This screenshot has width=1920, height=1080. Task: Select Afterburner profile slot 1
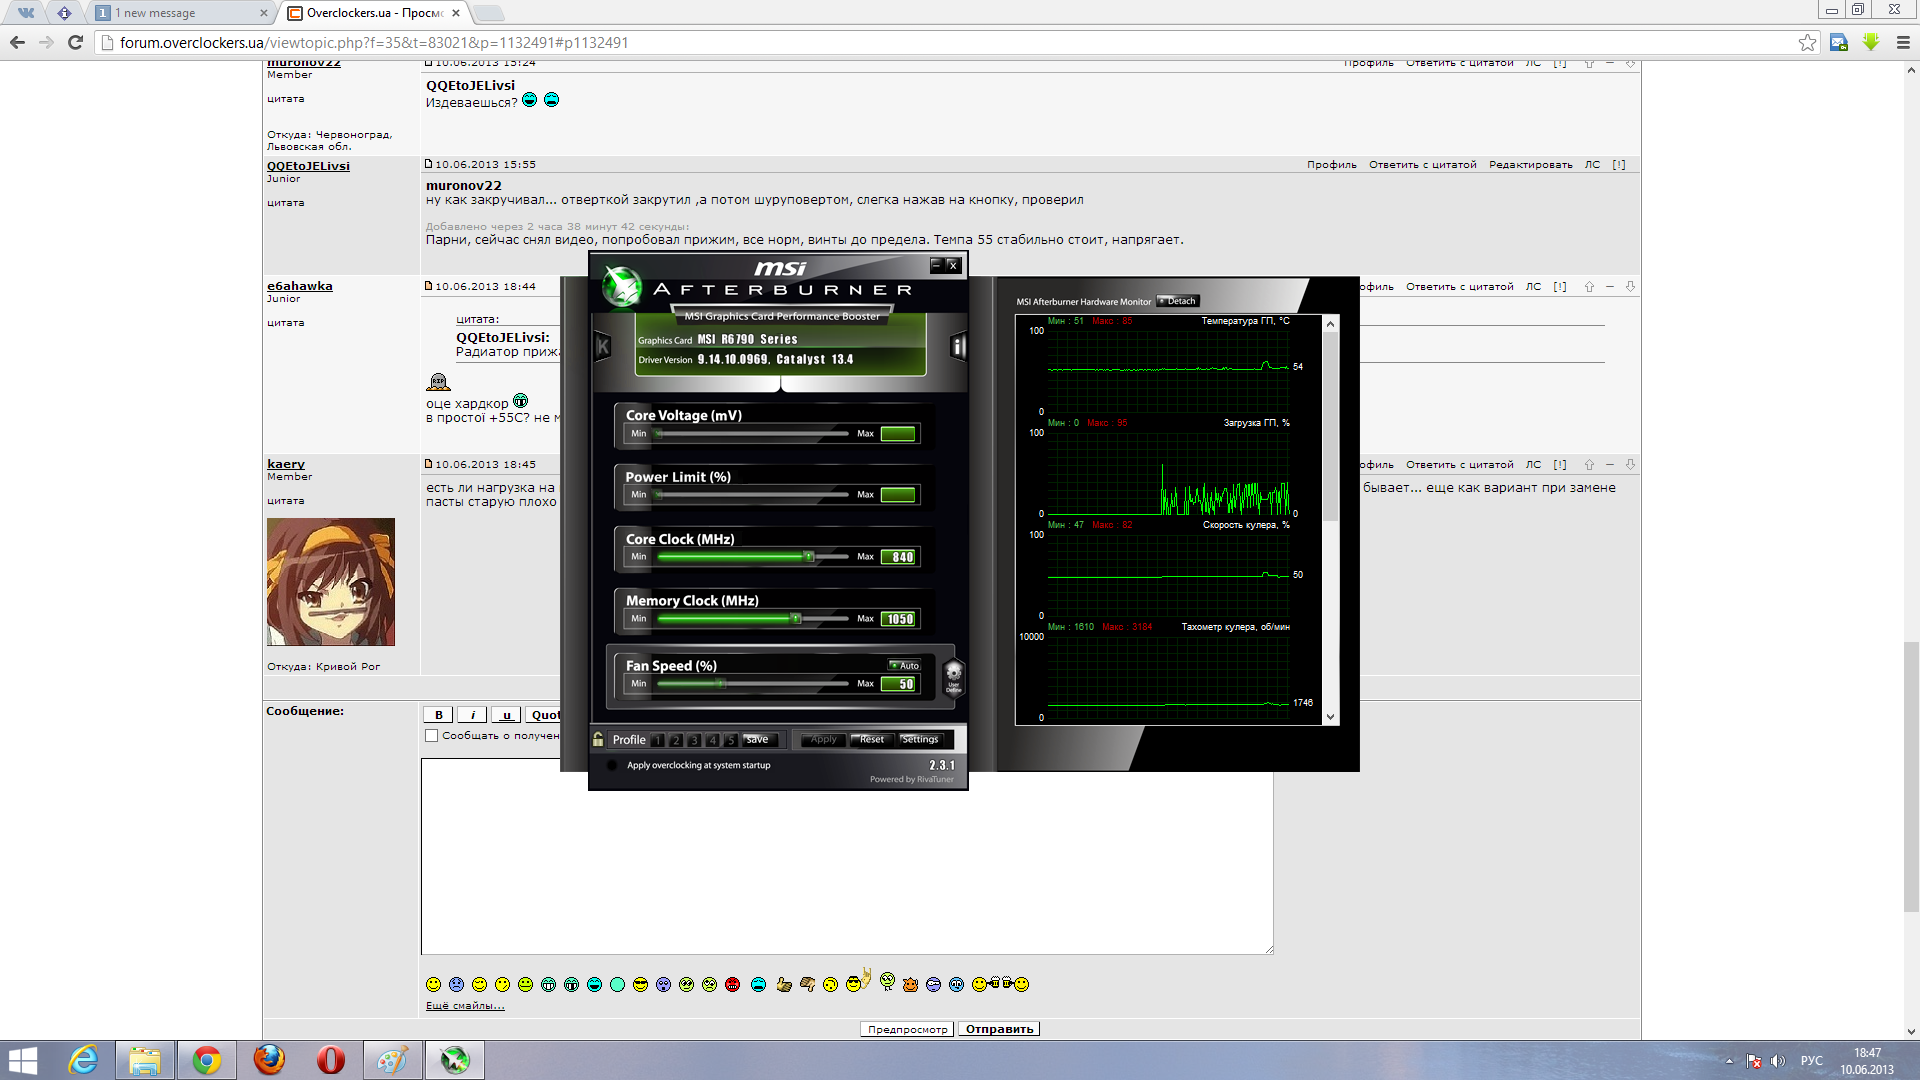pyautogui.click(x=657, y=740)
